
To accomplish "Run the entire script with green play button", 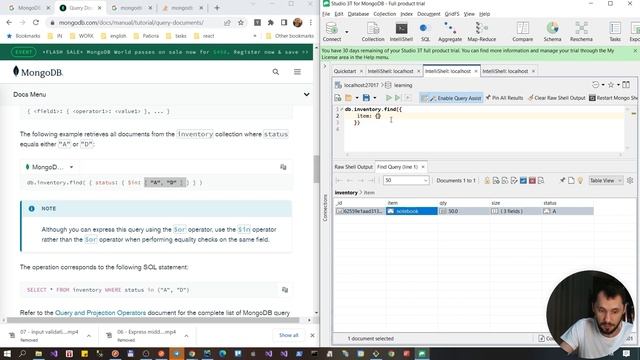I will 389,98.
